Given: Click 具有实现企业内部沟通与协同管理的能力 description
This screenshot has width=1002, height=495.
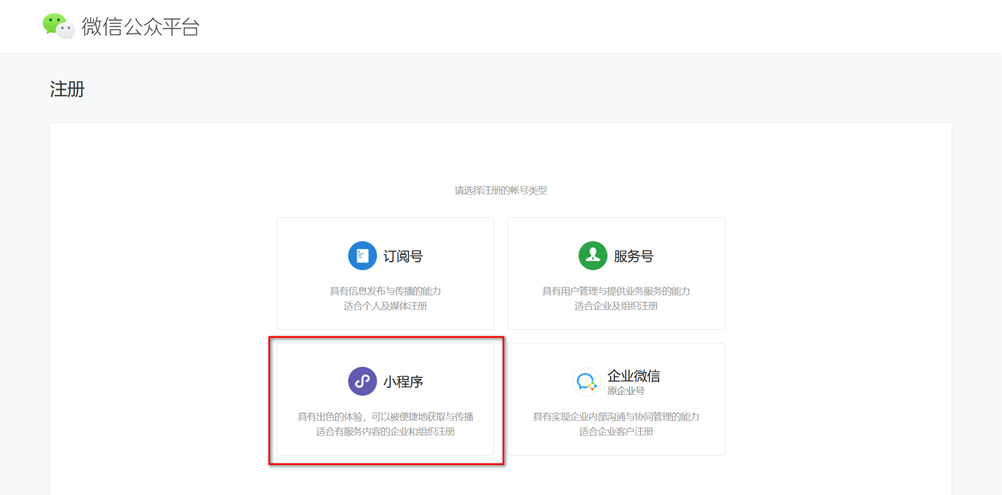Looking at the screenshot, I should [x=616, y=417].
